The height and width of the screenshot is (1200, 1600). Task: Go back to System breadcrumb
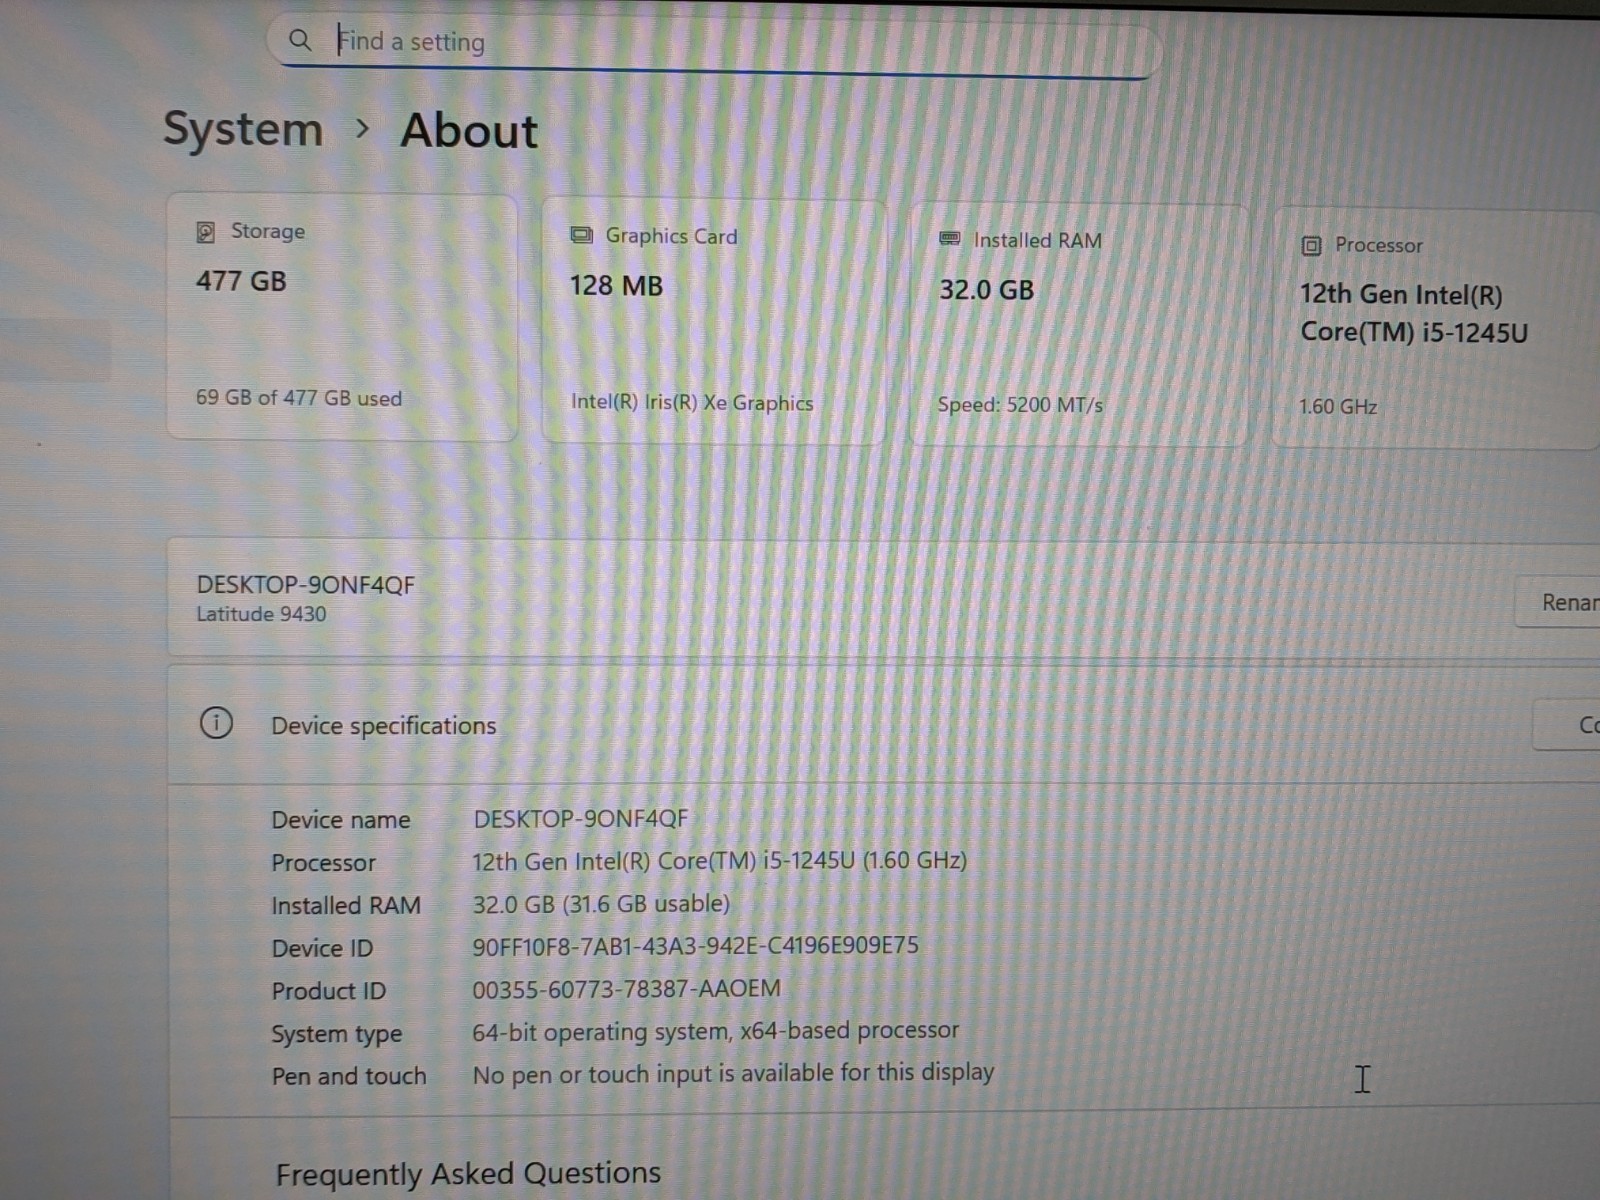click(243, 129)
